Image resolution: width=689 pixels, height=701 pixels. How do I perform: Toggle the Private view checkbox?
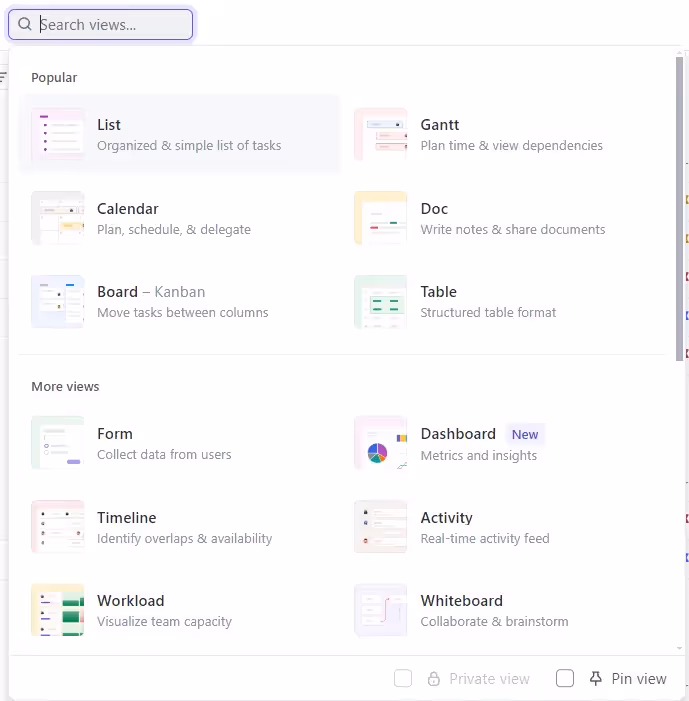(x=403, y=679)
